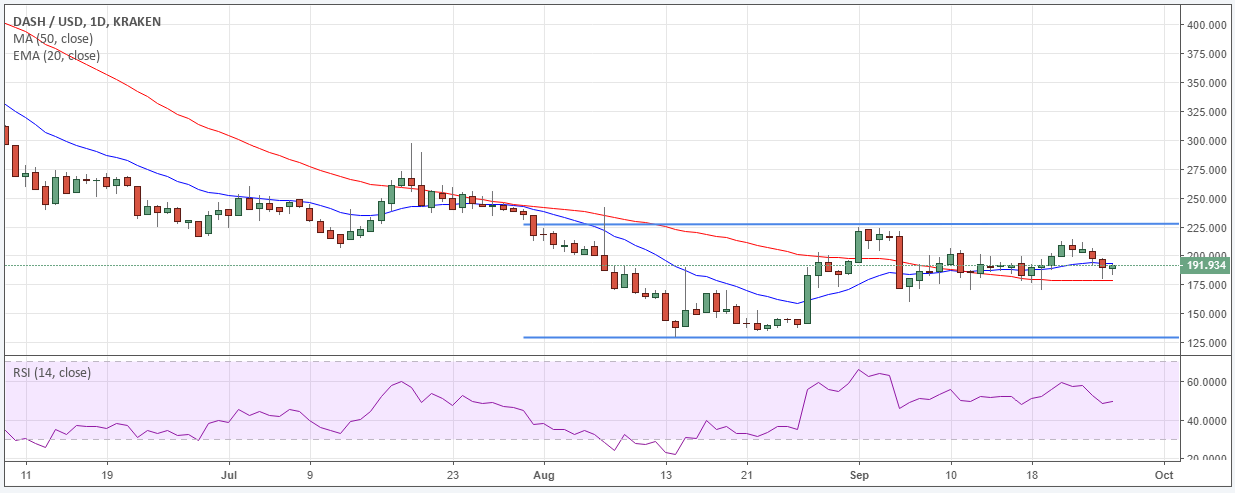Click the 250.000 price axis label
The image size is (1235, 493).
coord(1205,199)
